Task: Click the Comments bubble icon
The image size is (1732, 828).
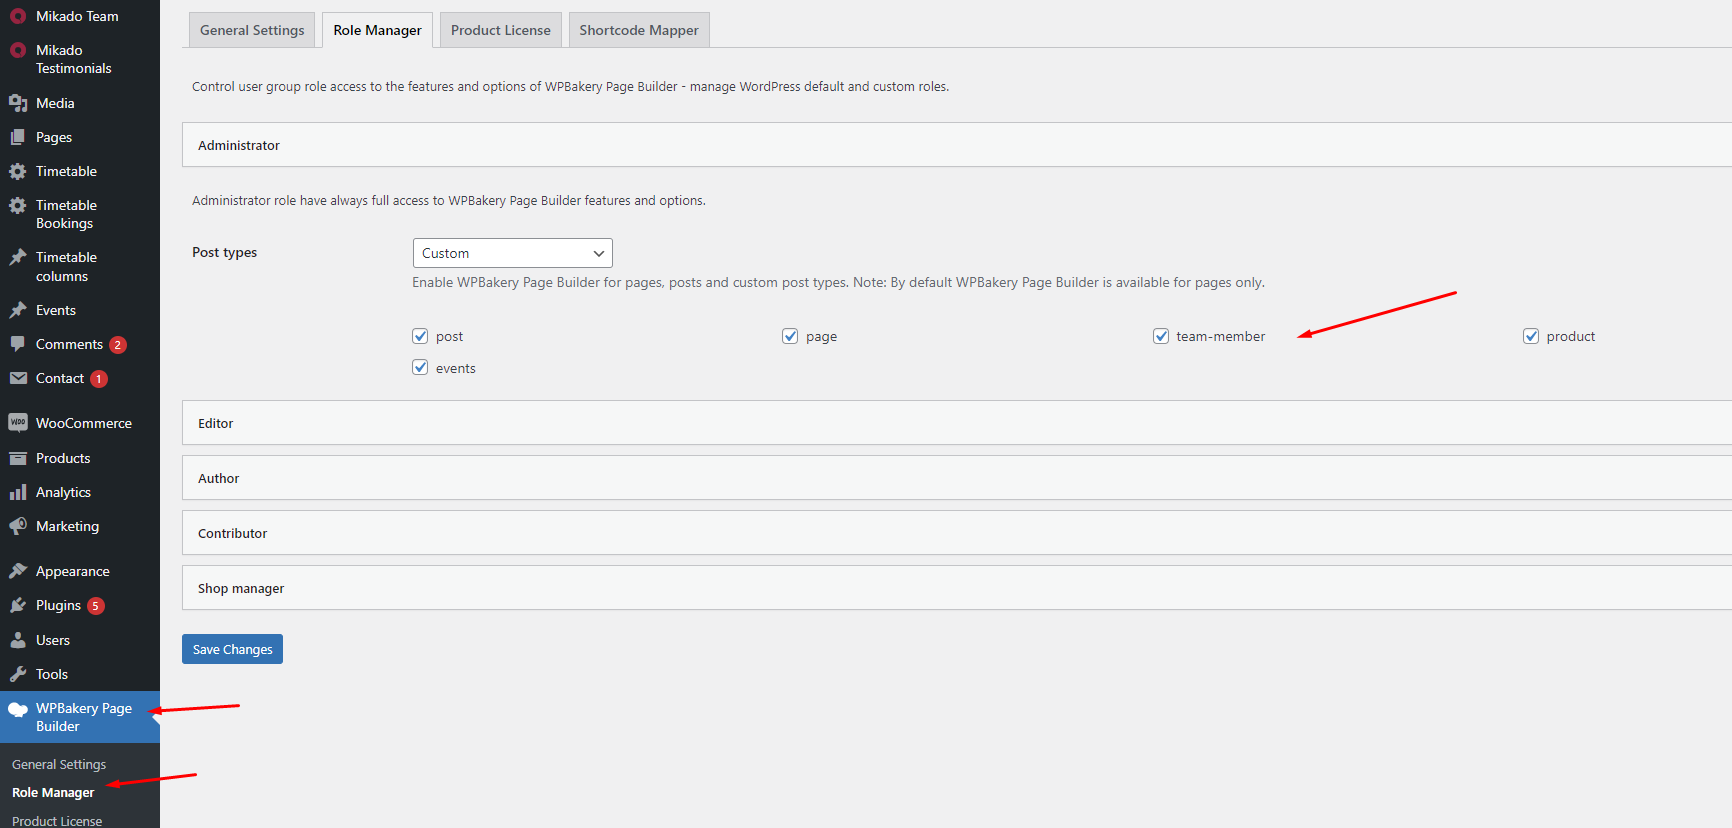Action: click(x=18, y=344)
